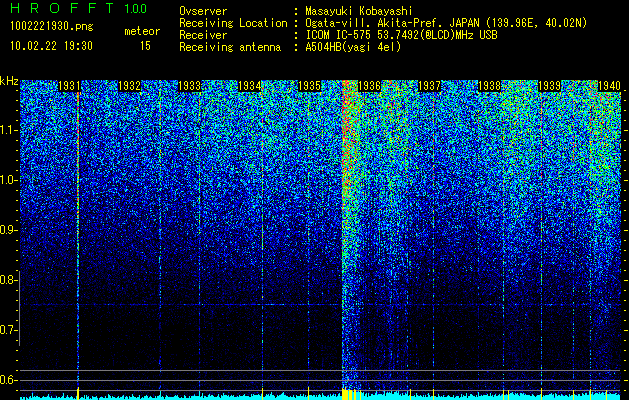Click the Ovserver field label

[x=203, y=11]
